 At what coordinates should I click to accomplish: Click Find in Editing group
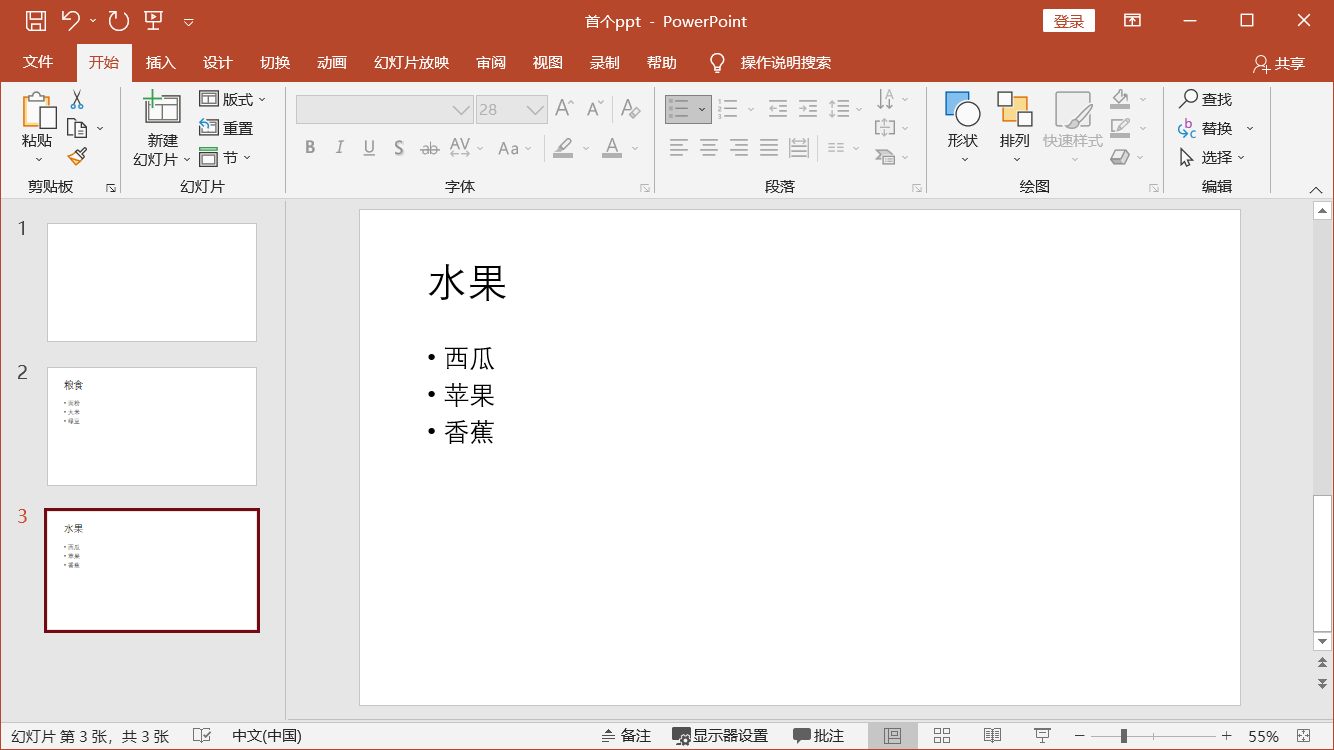pos(1205,99)
